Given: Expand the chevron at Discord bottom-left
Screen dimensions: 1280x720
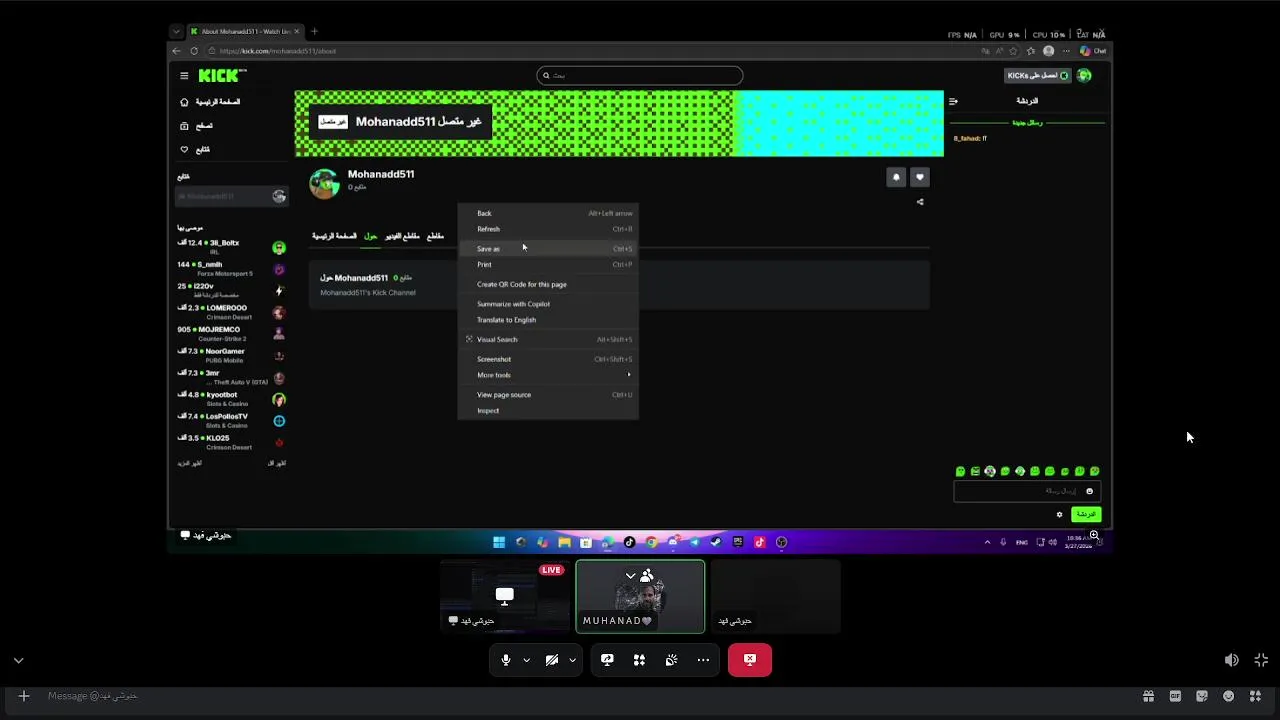Looking at the screenshot, I should click(18, 660).
